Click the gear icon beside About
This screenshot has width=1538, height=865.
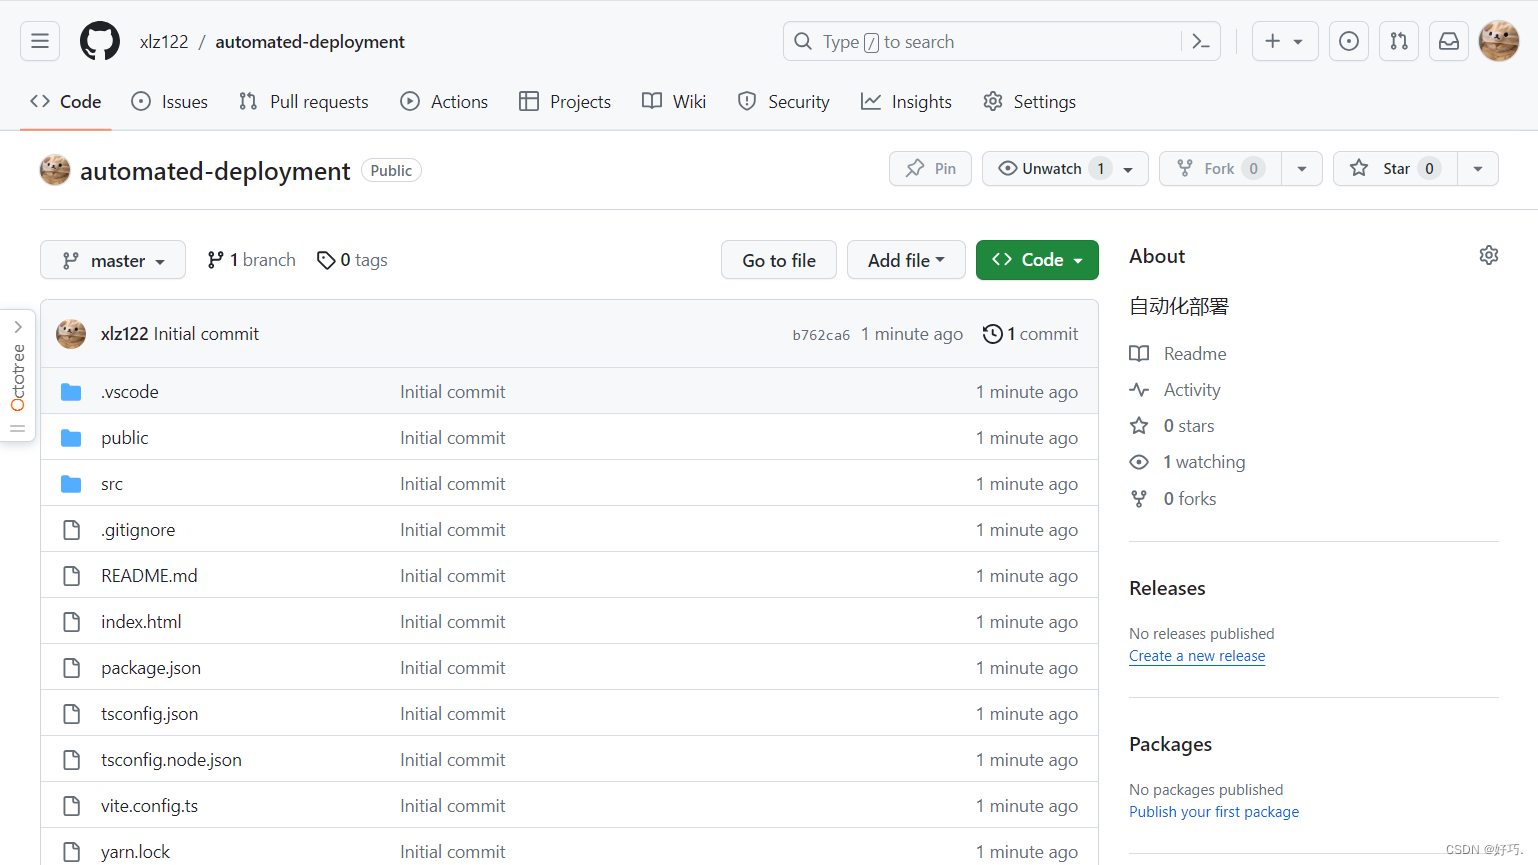coord(1489,255)
